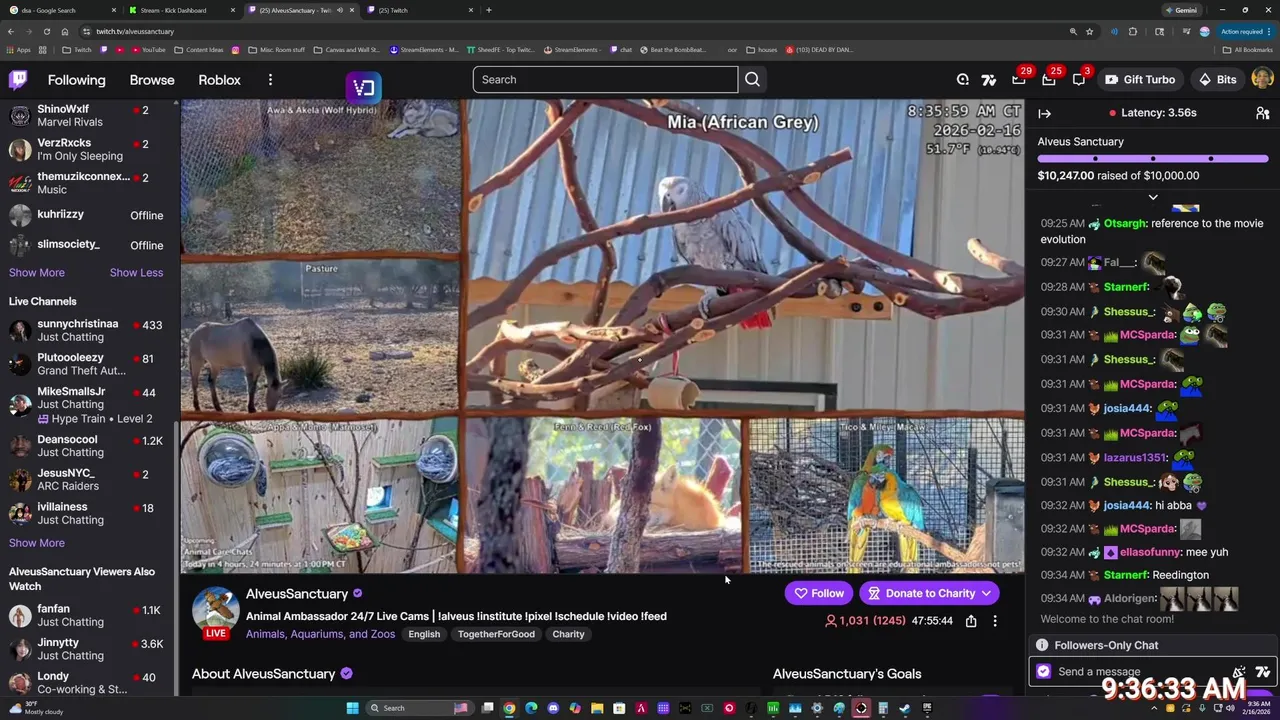Open the stream more options menu
This screenshot has width=1280, height=720.
point(995,621)
